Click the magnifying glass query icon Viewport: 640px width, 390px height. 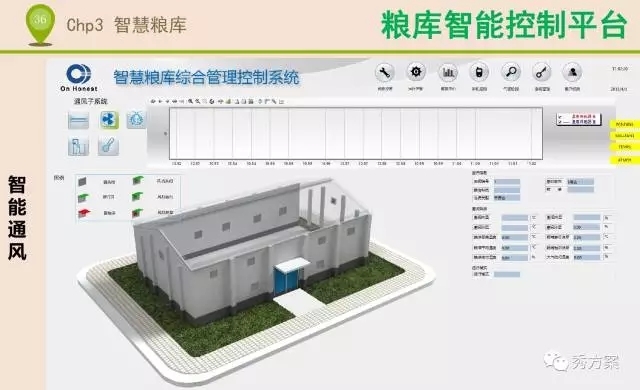click(511, 73)
